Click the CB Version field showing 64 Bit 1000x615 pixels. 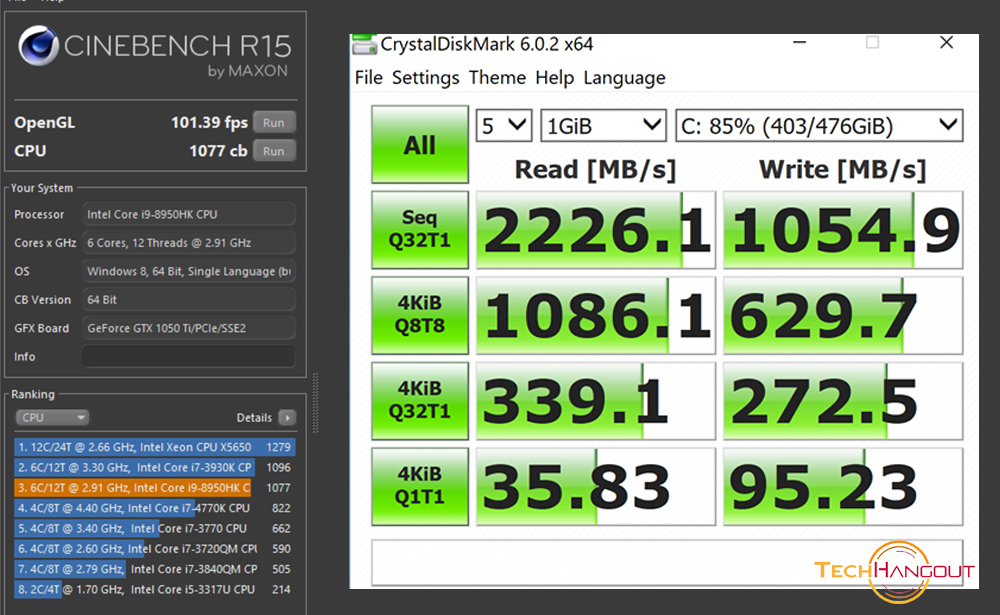click(x=189, y=300)
